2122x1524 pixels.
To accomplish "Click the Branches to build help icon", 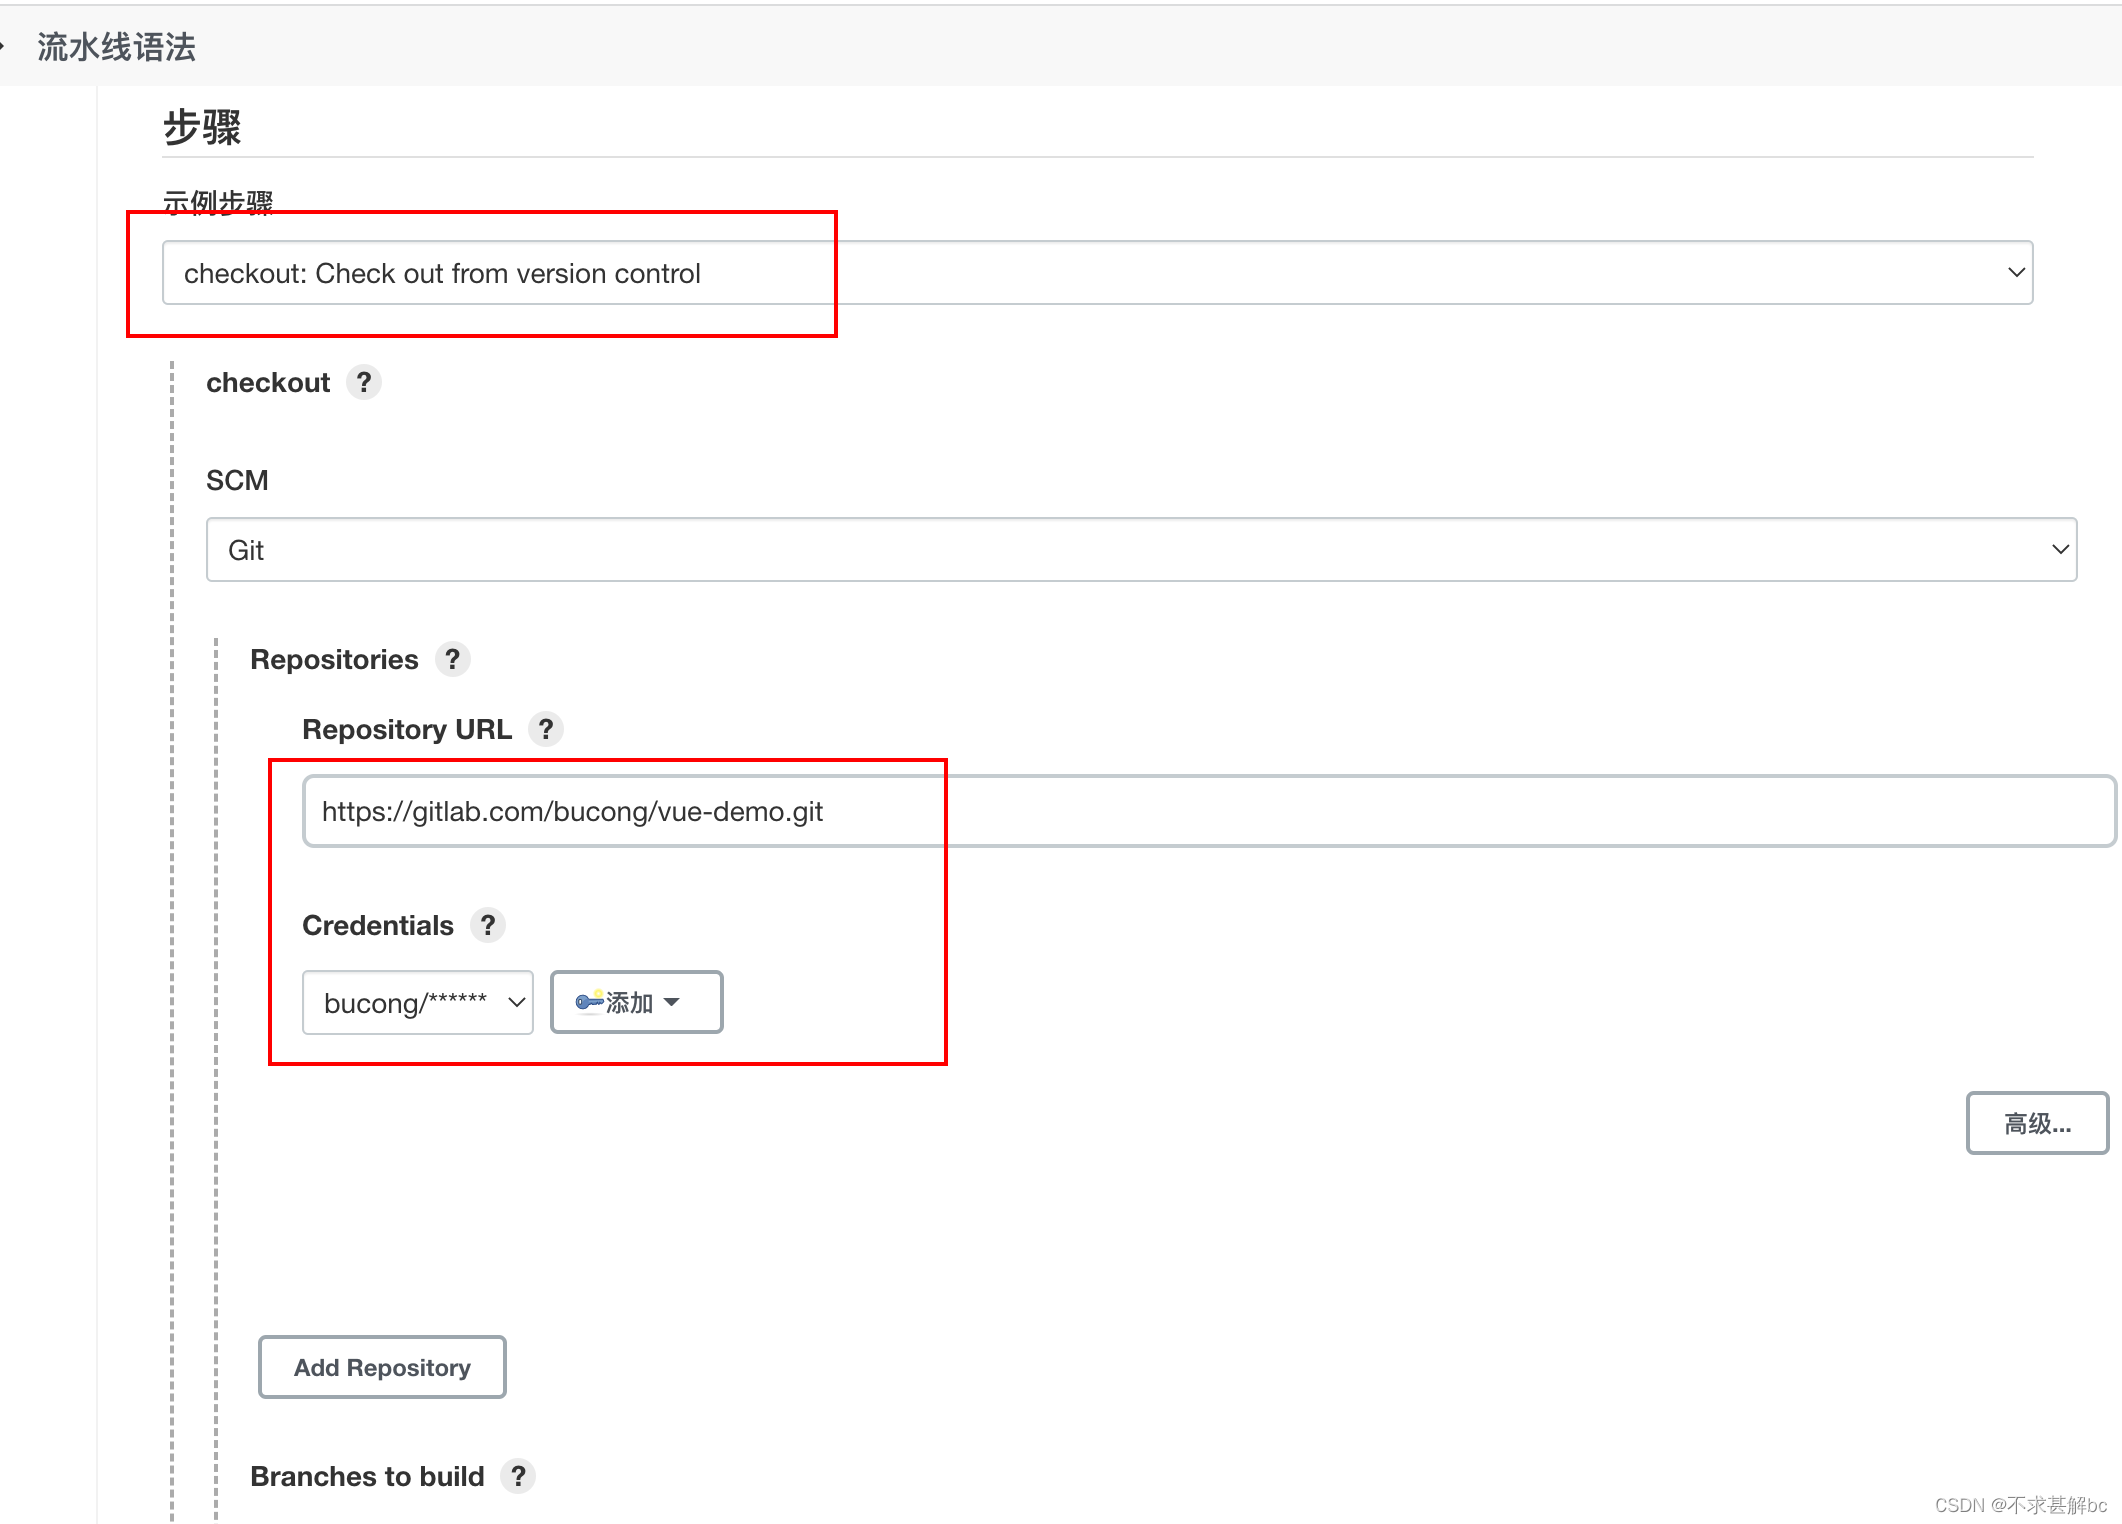I will [519, 1475].
